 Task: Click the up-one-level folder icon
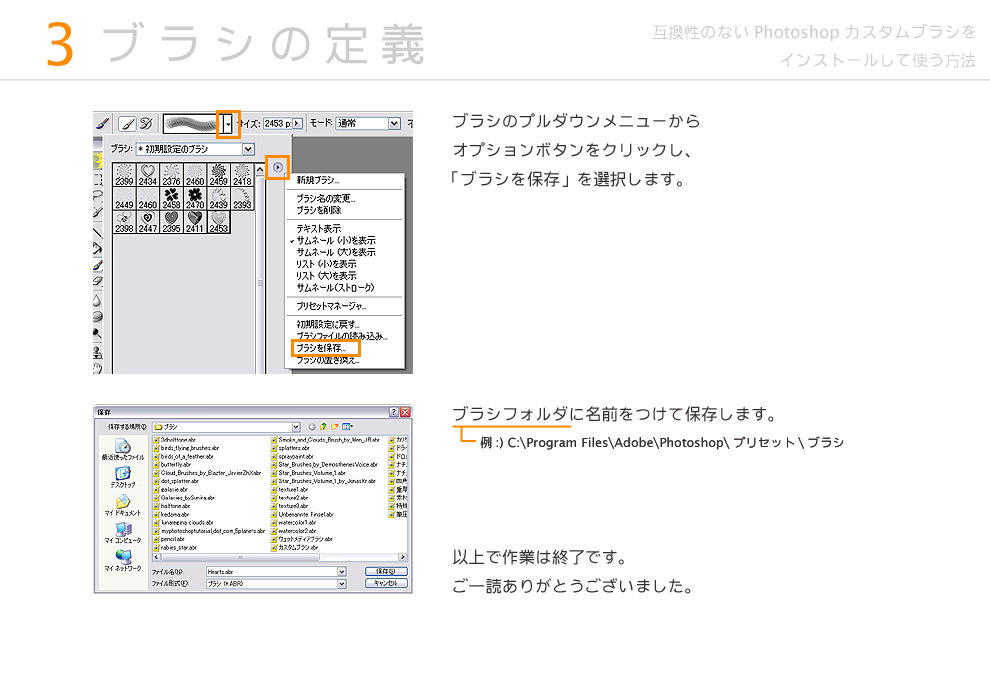pyautogui.click(x=324, y=426)
